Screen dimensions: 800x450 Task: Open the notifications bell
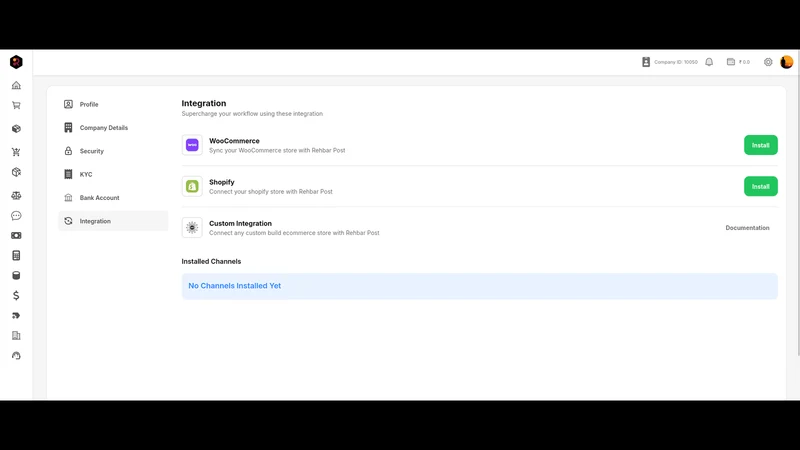coord(709,62)
